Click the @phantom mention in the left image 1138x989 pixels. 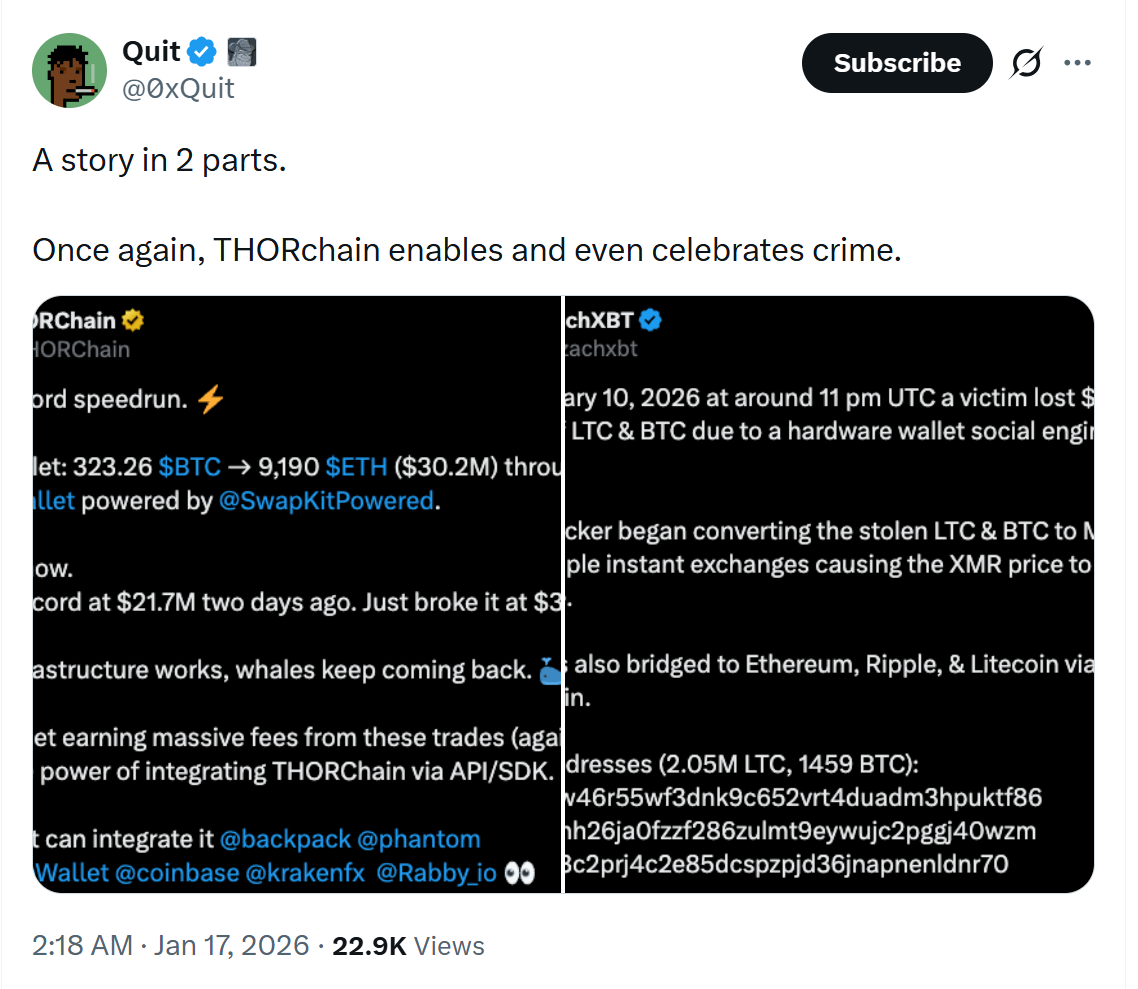point(418,838)
